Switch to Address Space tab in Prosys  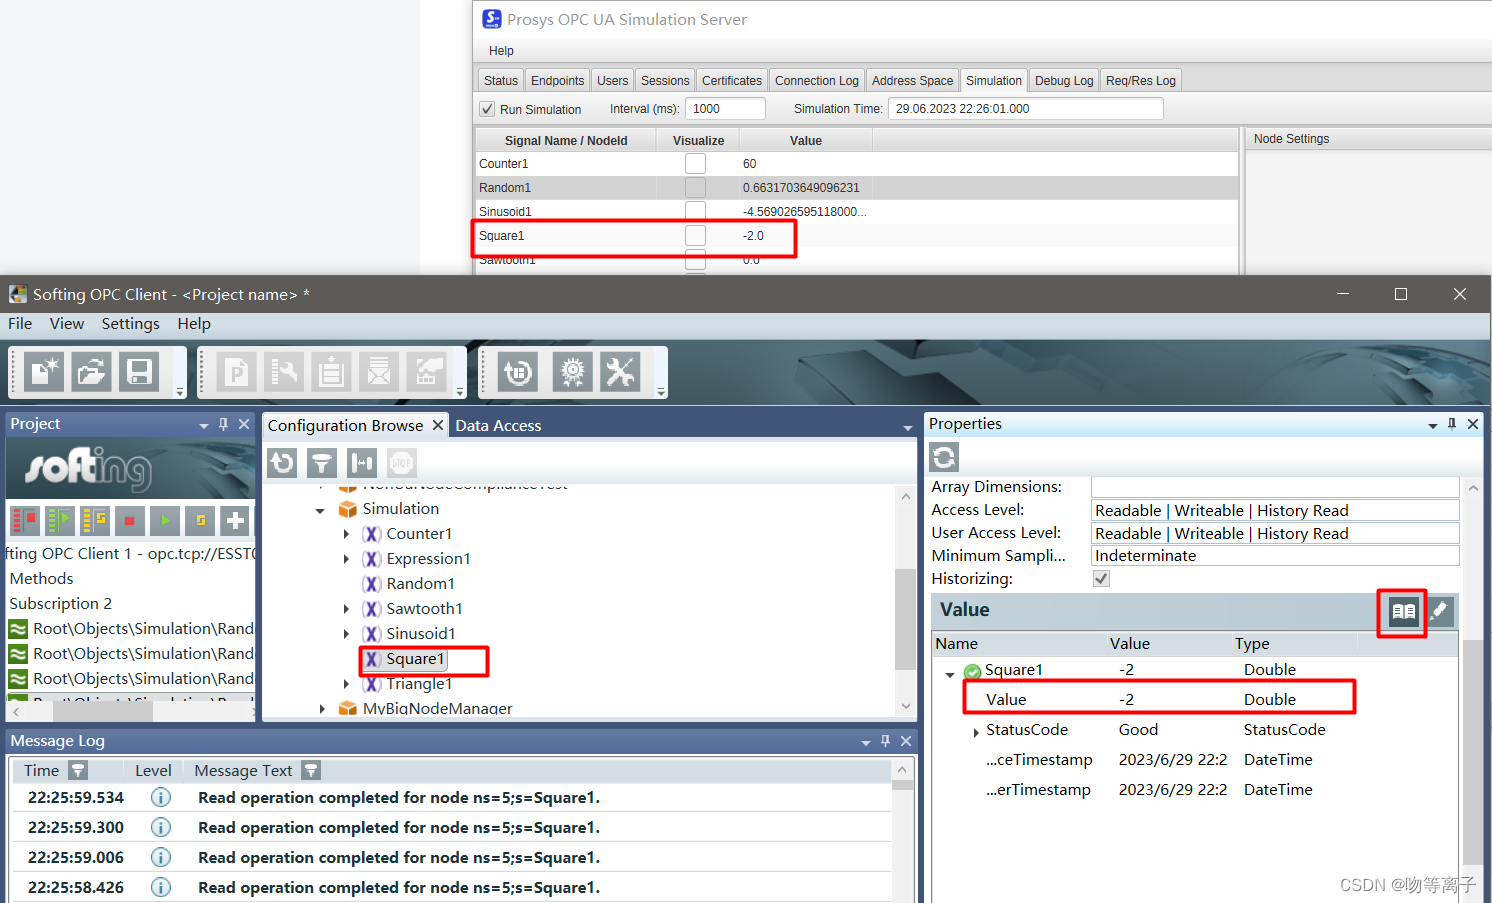click(912, 81)
